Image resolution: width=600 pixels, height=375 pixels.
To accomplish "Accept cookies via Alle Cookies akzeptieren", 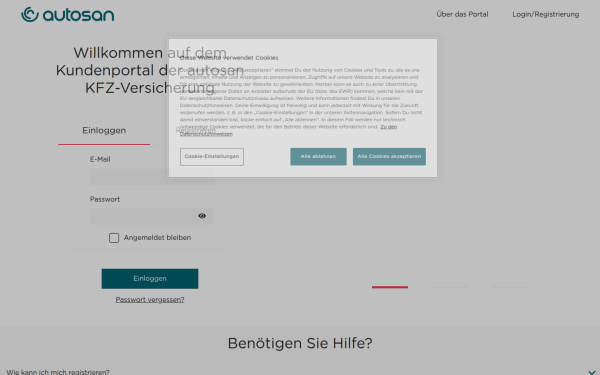I will [389, 157].
